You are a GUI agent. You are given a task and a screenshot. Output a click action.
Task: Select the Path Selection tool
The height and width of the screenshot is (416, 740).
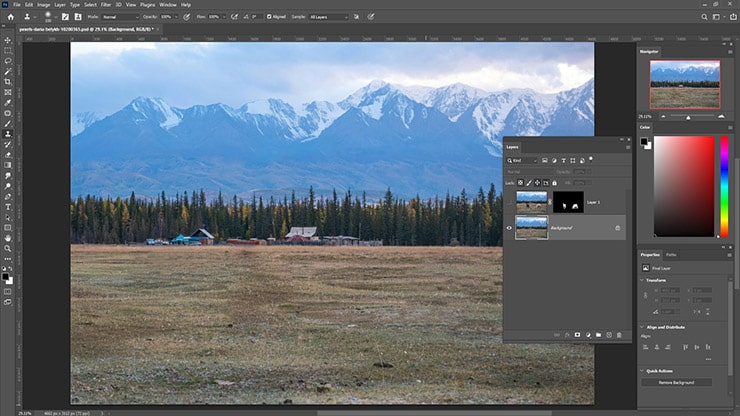click(x=8, y=217)
